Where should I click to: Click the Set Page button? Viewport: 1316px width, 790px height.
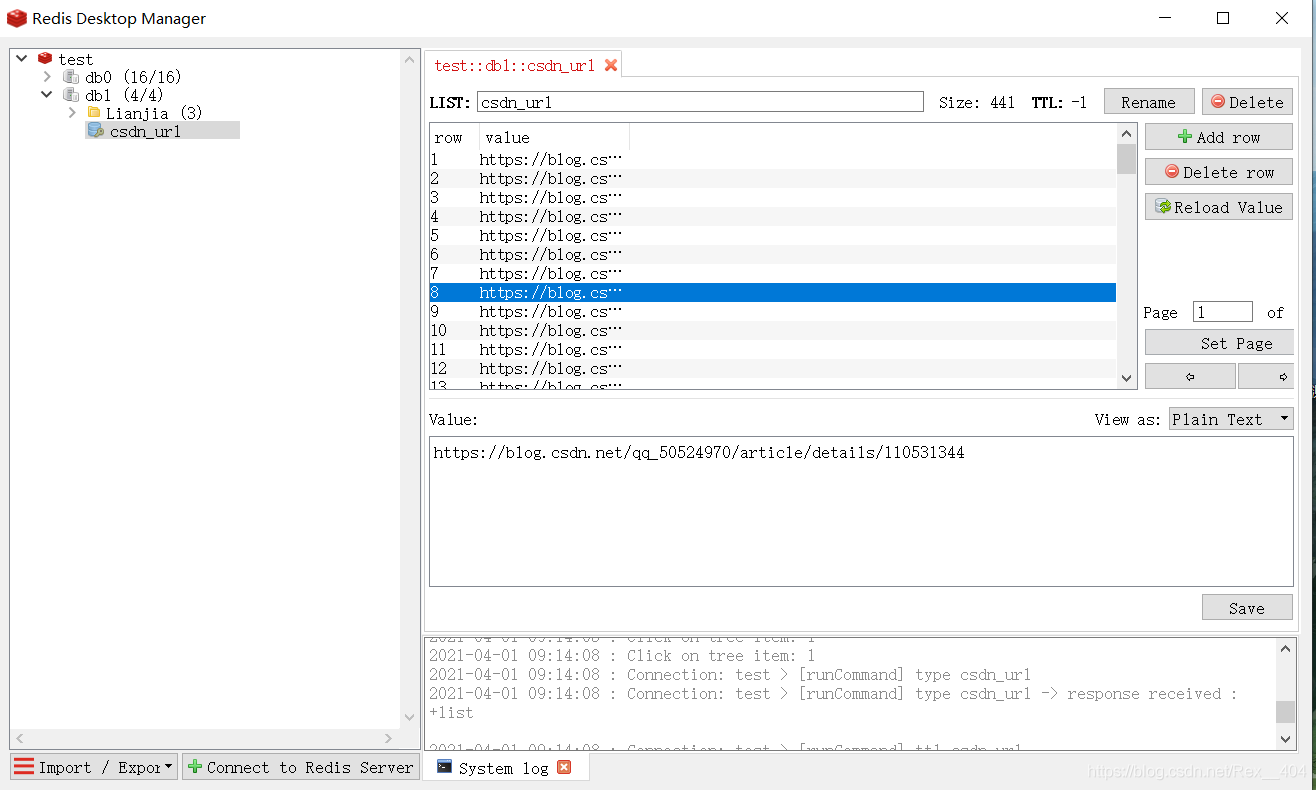[1219, 342]
